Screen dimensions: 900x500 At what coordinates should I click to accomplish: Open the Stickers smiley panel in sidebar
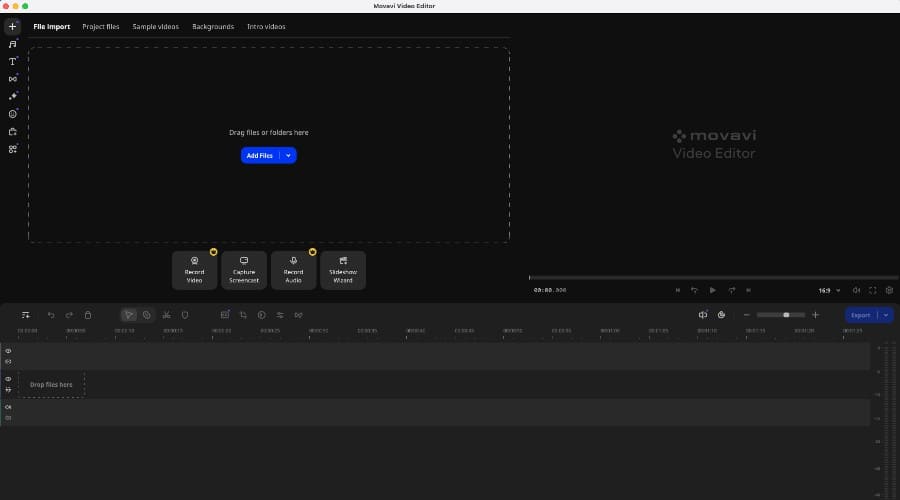[12, 114]
